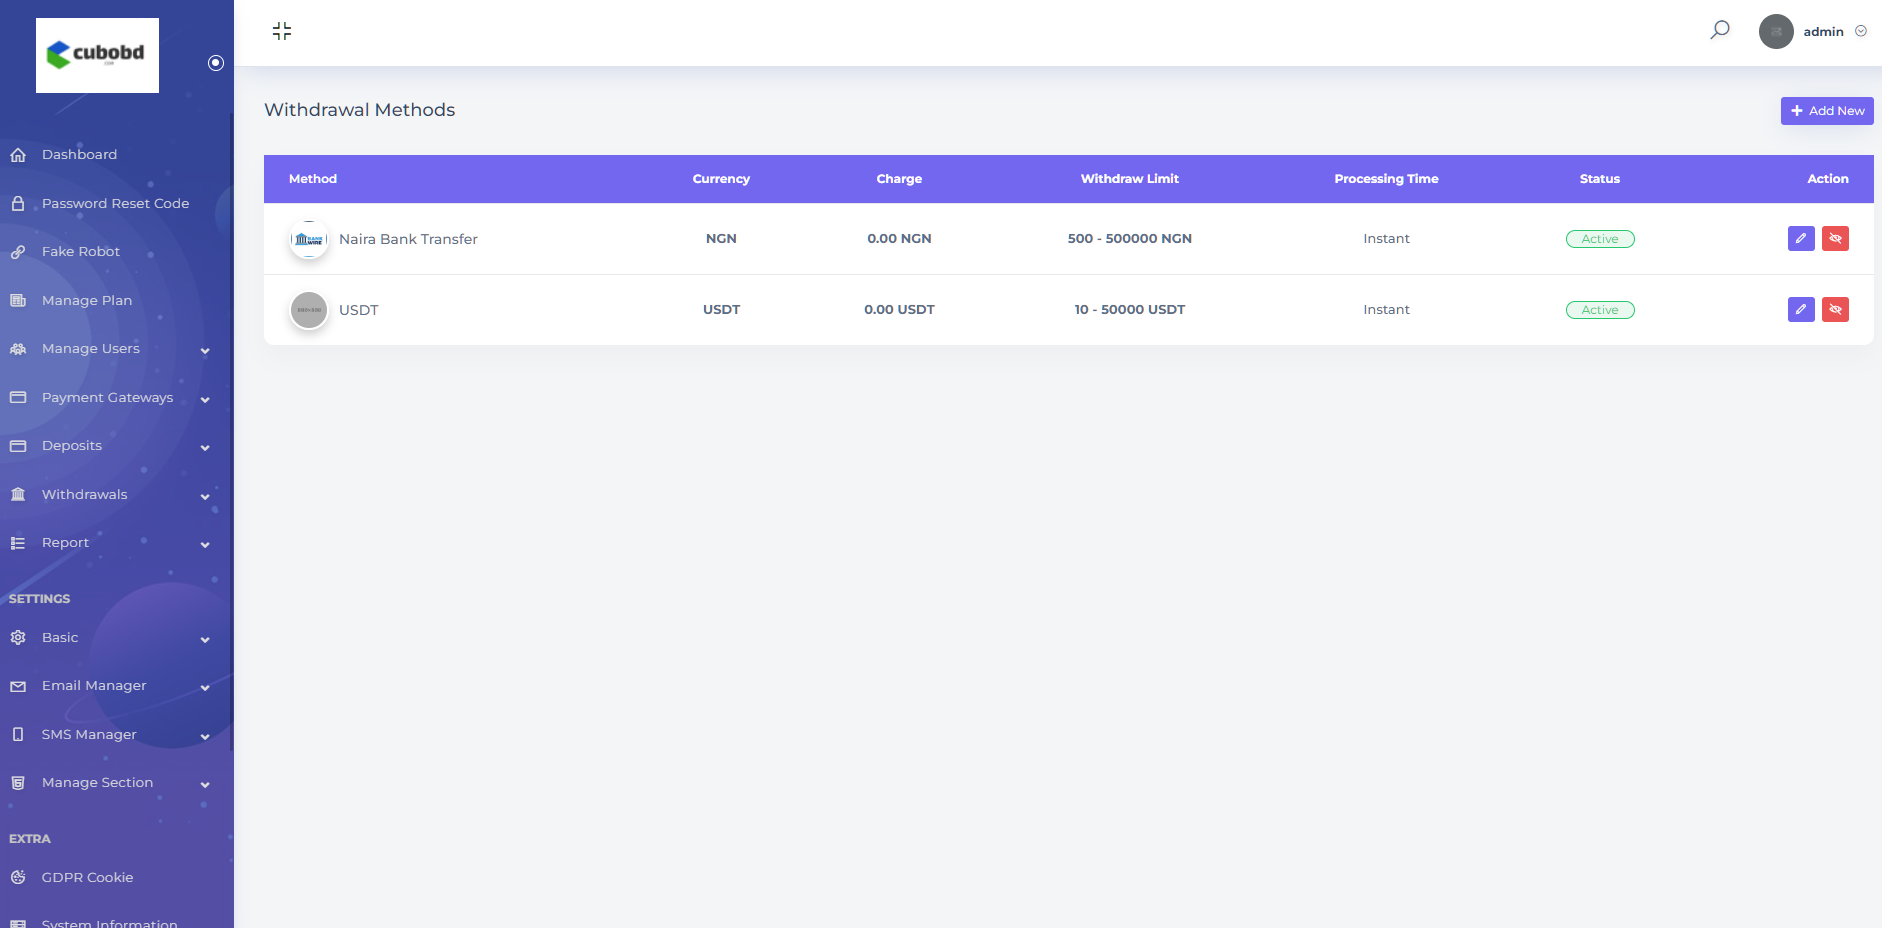Click the fullscreen compress icon in header
Screen dimensions: 1882x928
click(x=282, y=31)
